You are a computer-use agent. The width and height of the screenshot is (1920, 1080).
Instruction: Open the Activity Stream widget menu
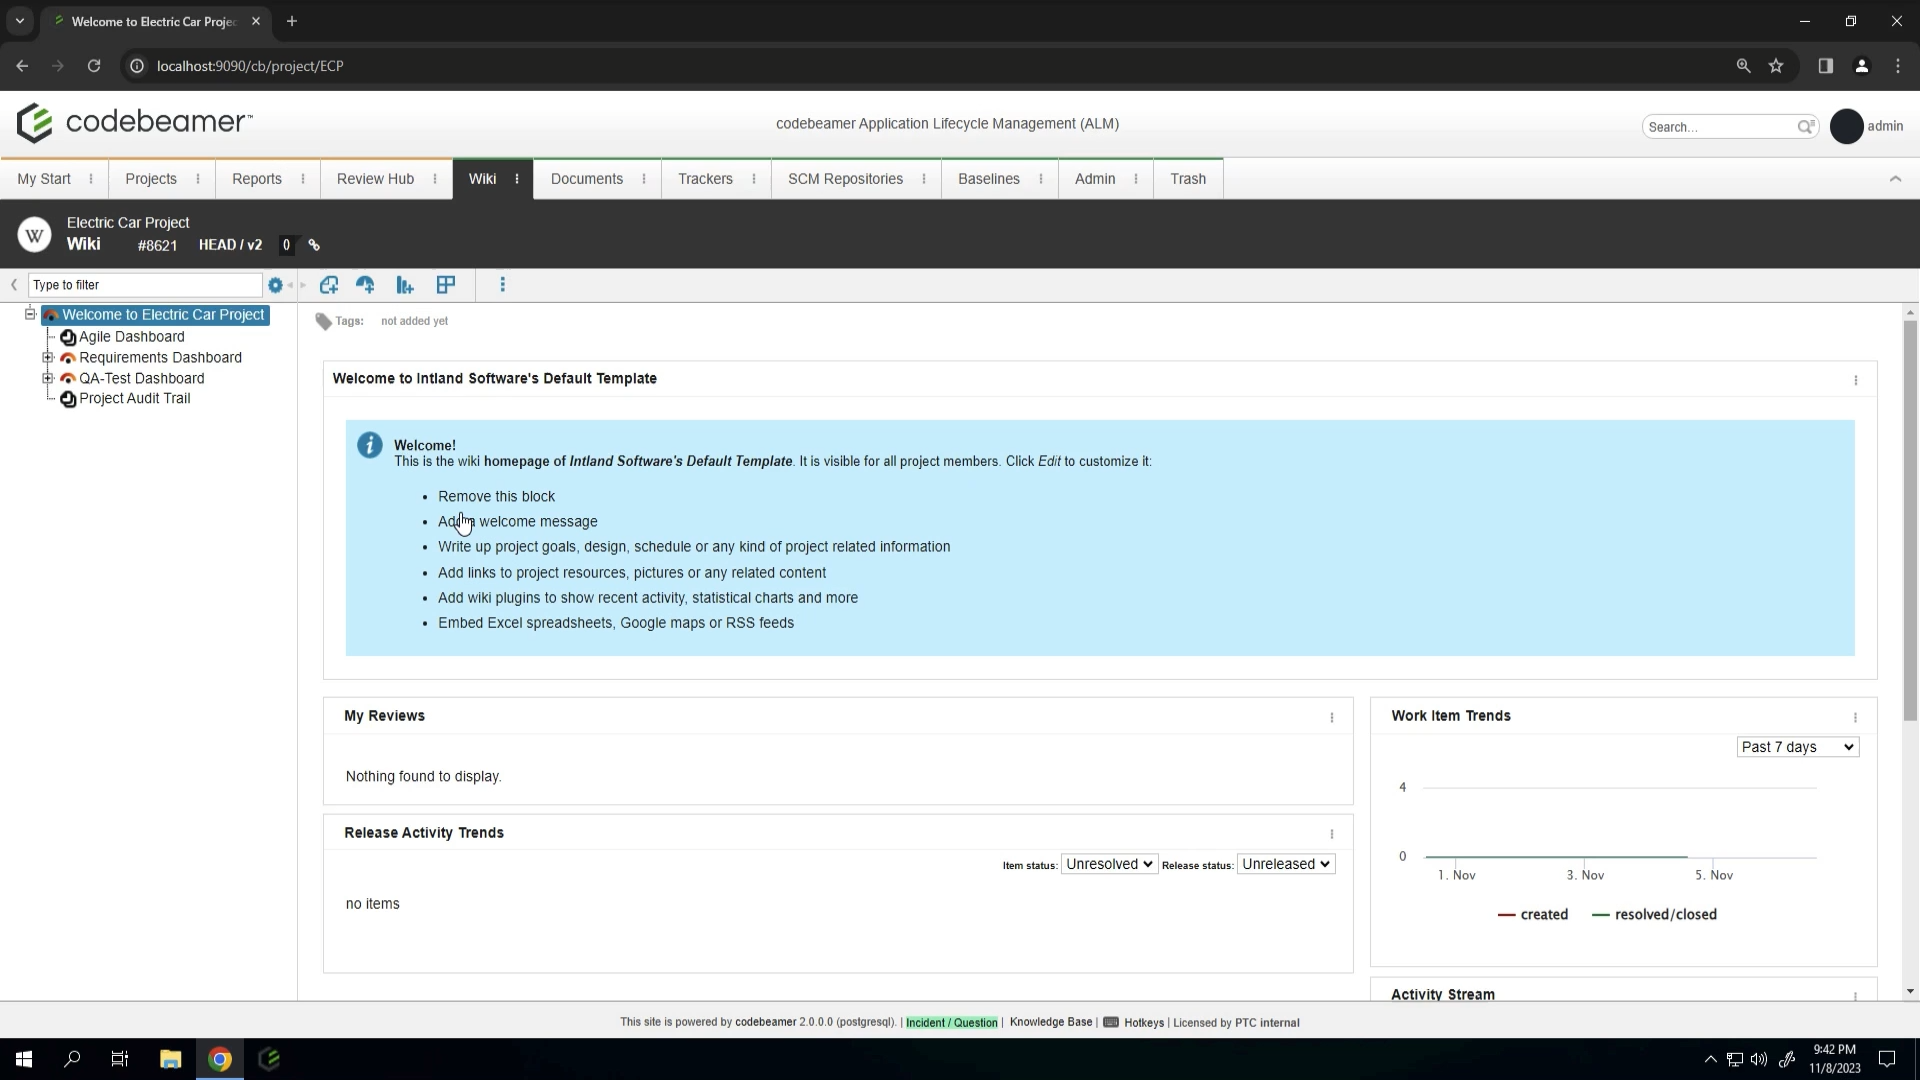point(1856,995)
